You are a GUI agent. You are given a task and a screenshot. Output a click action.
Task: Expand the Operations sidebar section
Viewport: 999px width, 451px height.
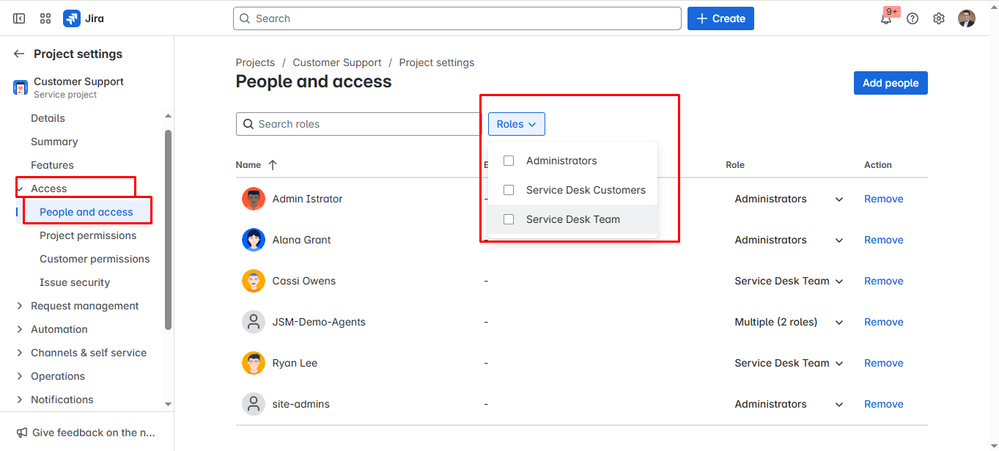coord(20,376)
